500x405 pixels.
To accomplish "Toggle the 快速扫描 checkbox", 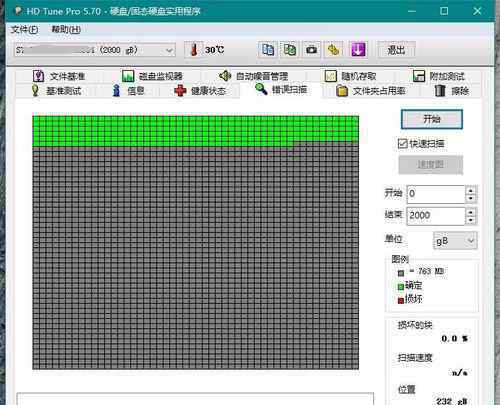I will [403, 144].
